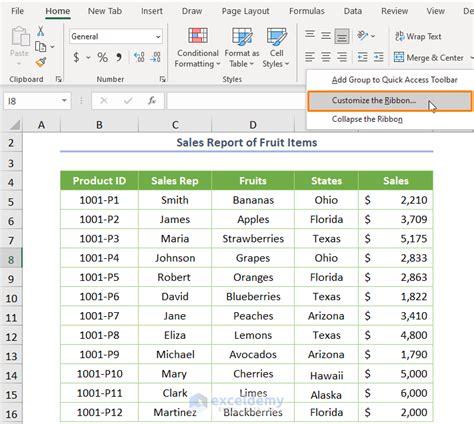This screenshot has height=424, width=474.
Task: Apply Accounting dollar number format
Action: pyautogui.click(x=76, y=57)
